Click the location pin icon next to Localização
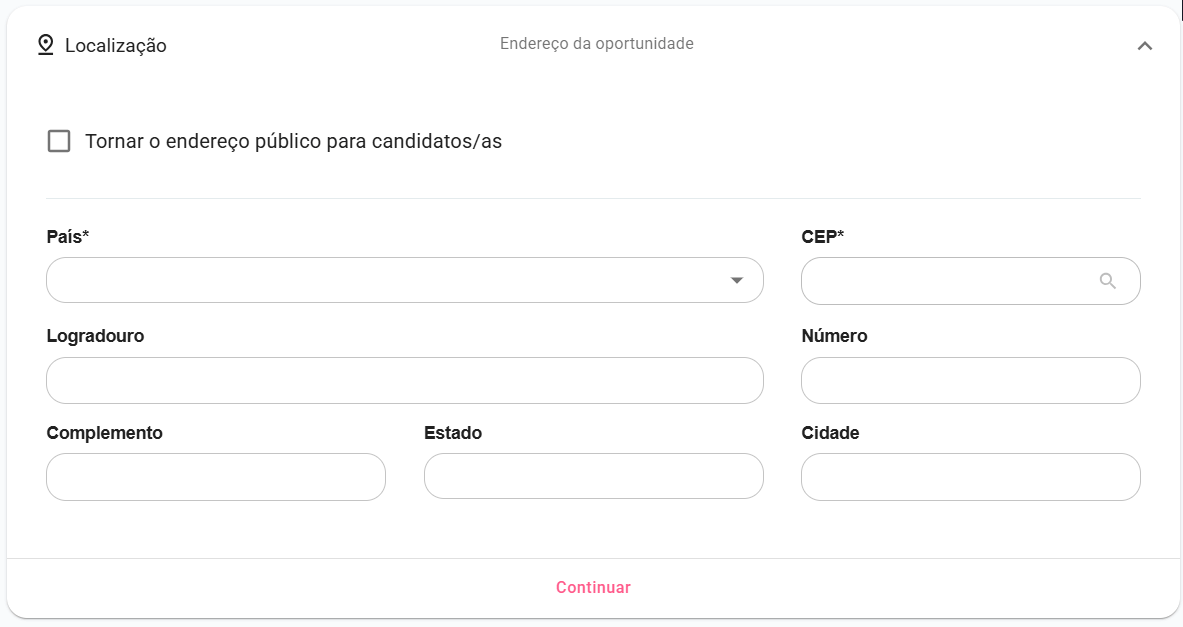The image size is (1183, 627). (44, 44)
